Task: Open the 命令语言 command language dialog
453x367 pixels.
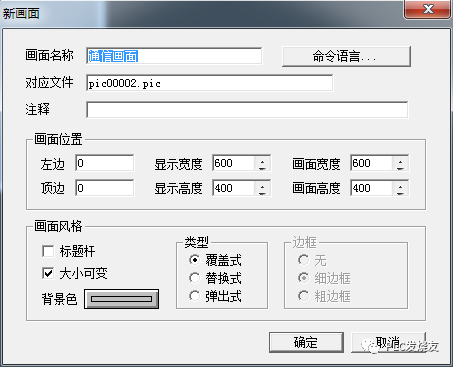Action: 346,56
